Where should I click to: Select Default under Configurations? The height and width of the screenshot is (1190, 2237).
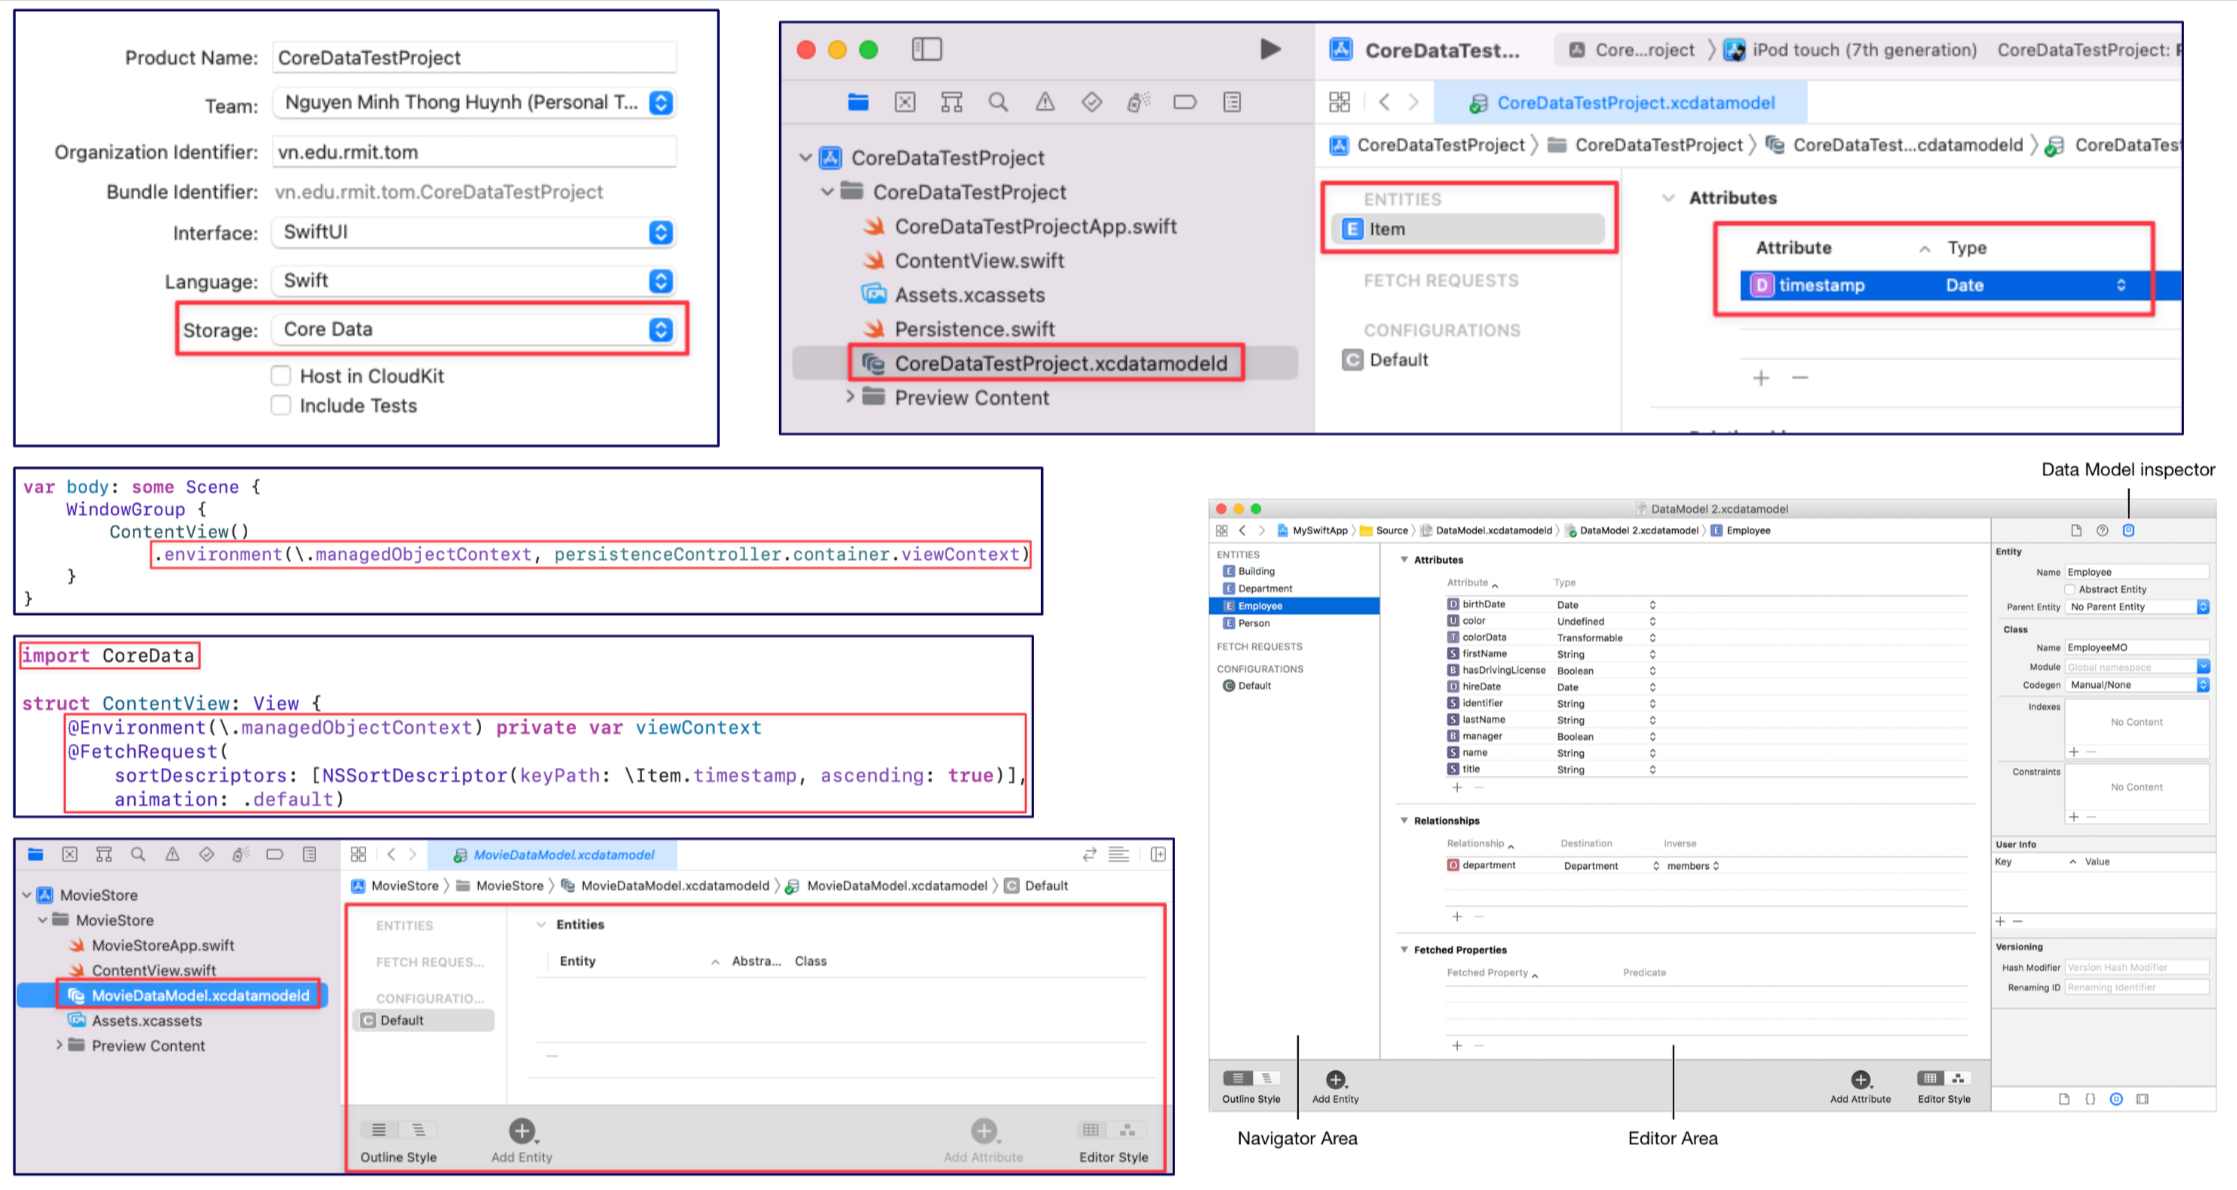click(1397, 359)
